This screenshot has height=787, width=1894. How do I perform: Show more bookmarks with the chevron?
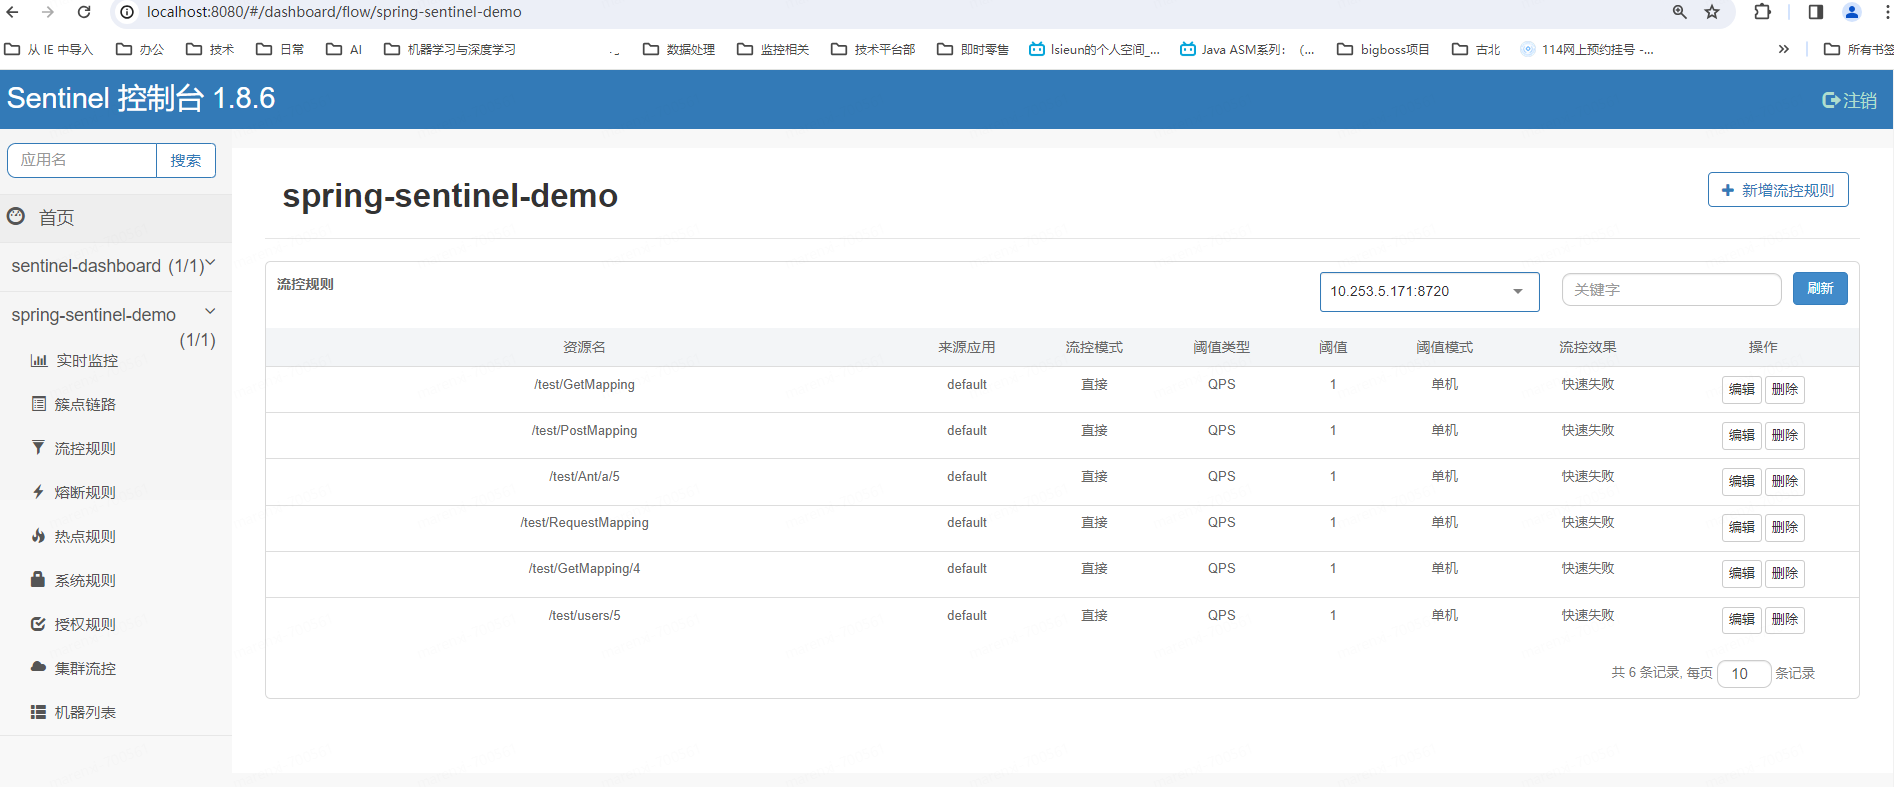coord(1783,49)
